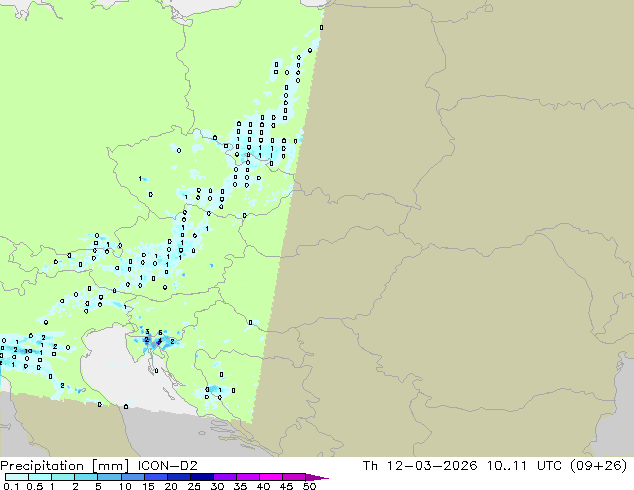This screenshot has height=490, width=634.
Task: Click the '45' legend scale label
Action: point(286,486)
